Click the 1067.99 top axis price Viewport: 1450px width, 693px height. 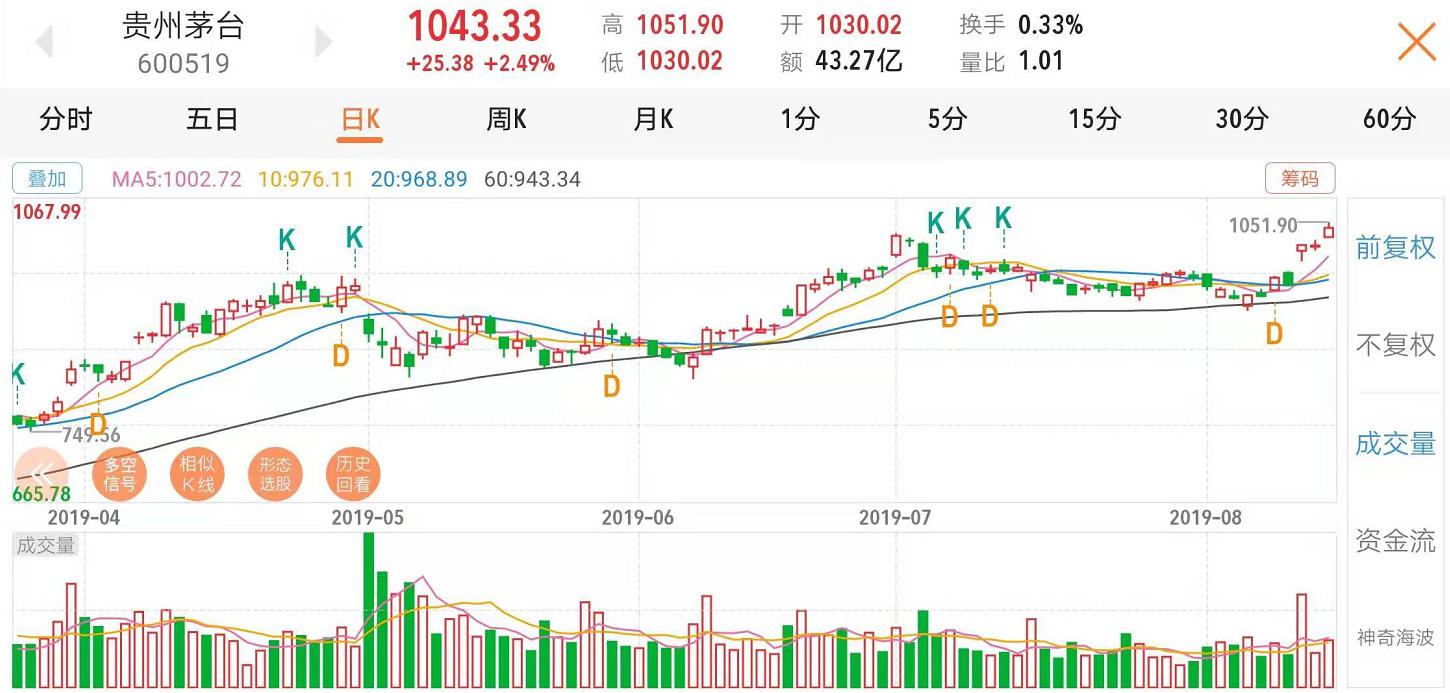[46, 212]
